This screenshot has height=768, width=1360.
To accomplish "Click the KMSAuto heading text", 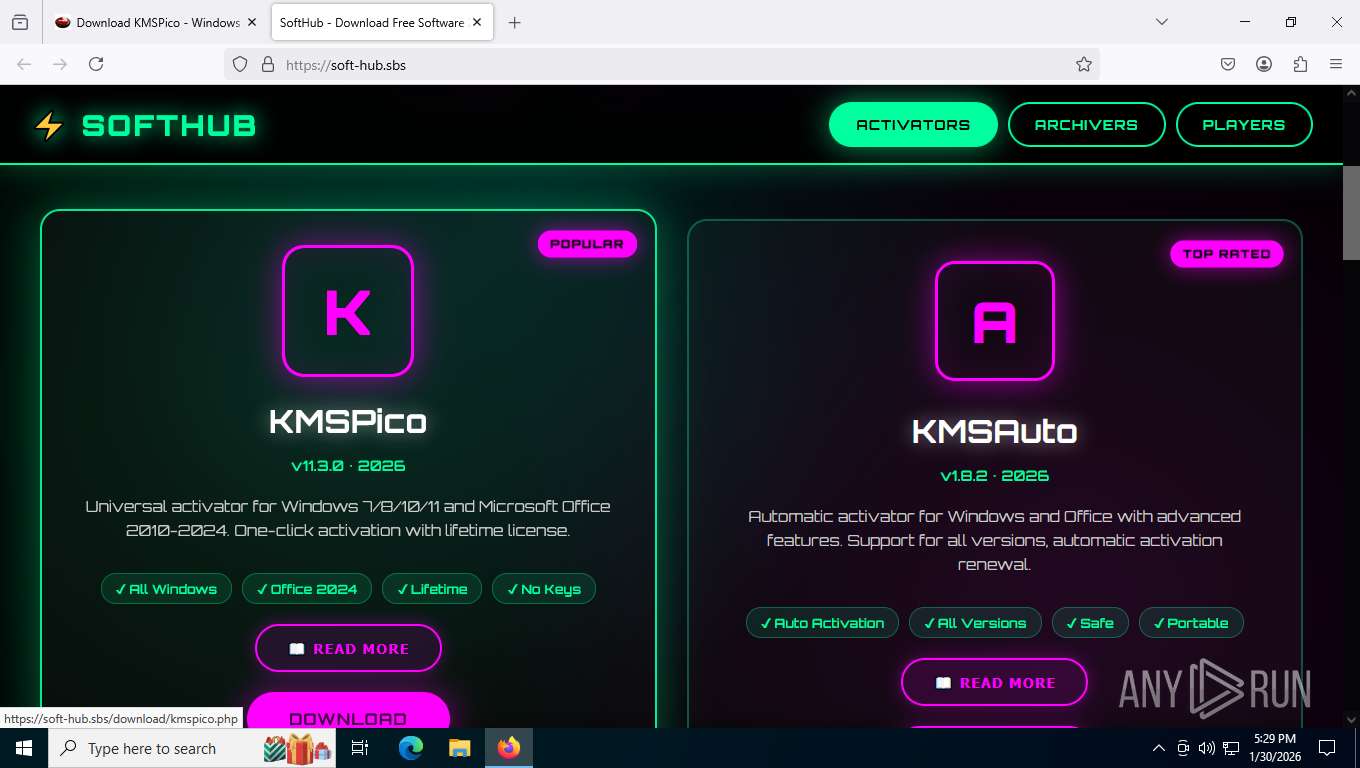I will [994, 431].
